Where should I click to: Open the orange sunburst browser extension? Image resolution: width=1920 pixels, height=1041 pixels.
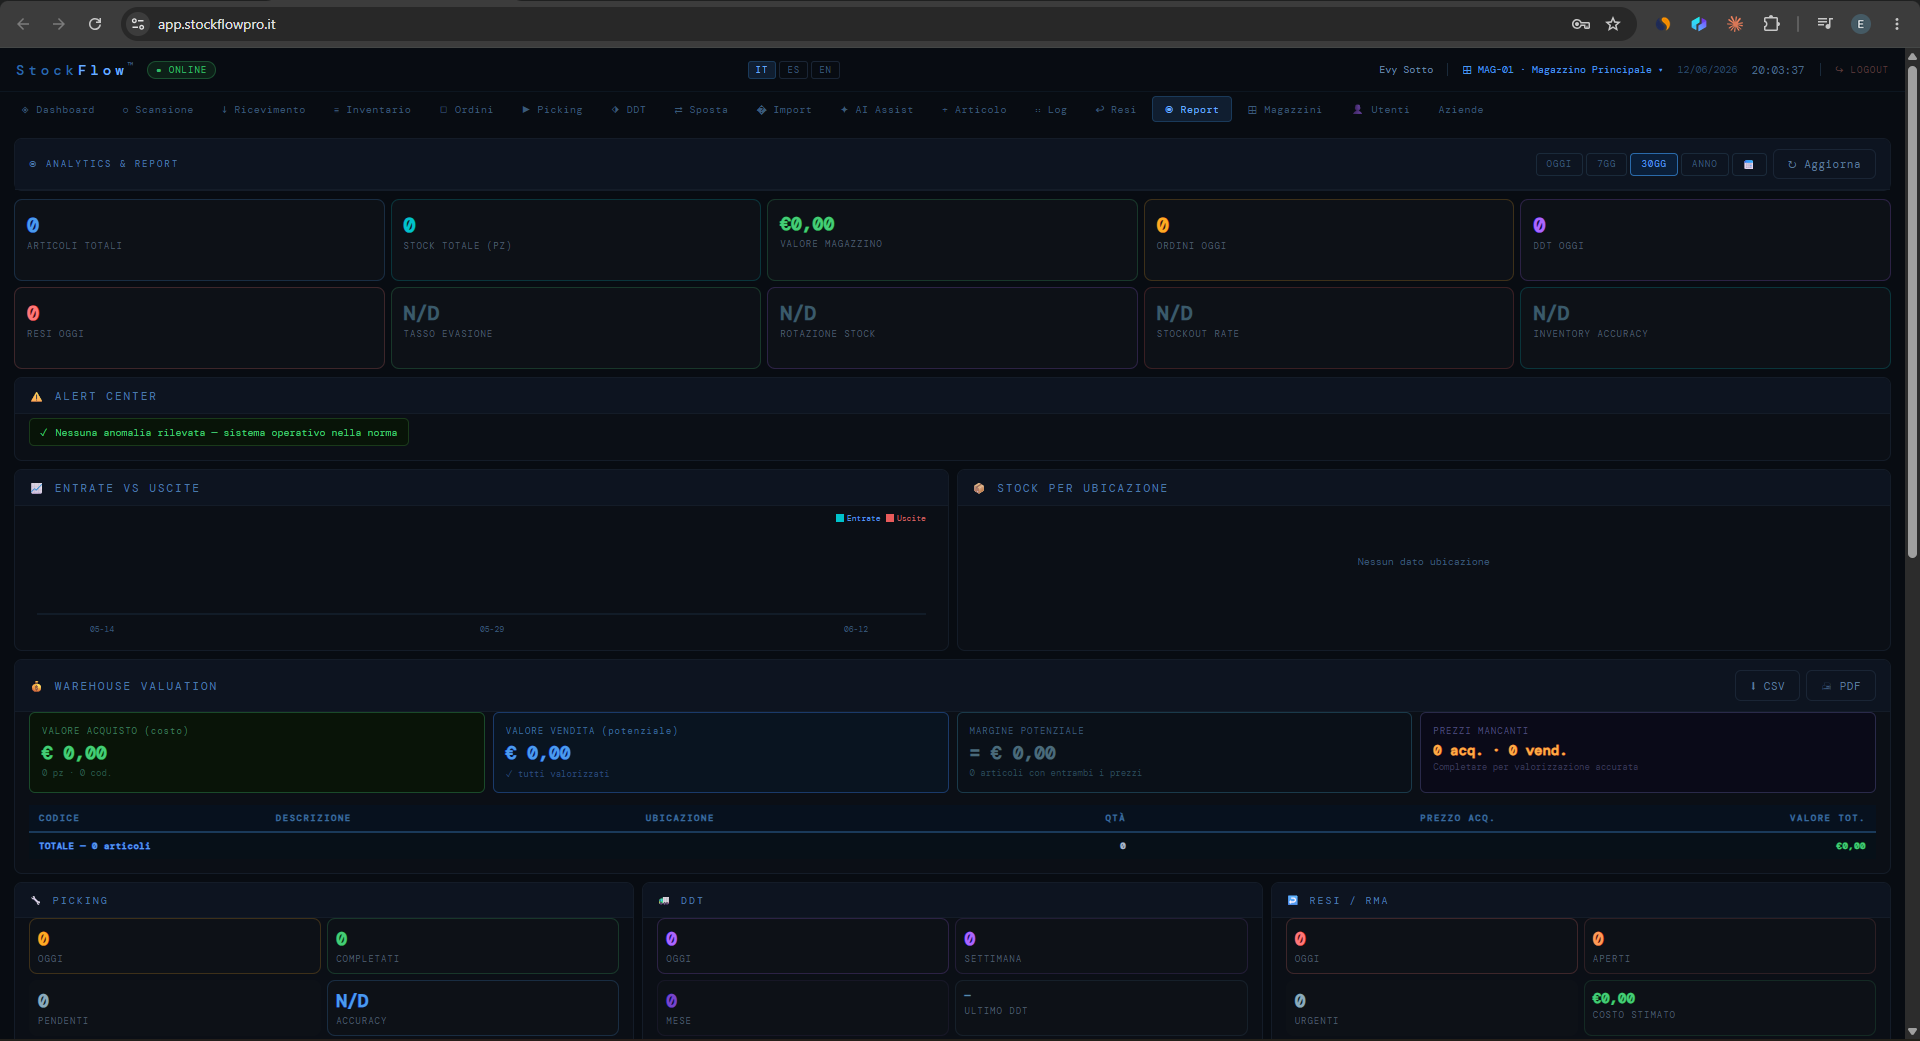(x=1735, y=24)
